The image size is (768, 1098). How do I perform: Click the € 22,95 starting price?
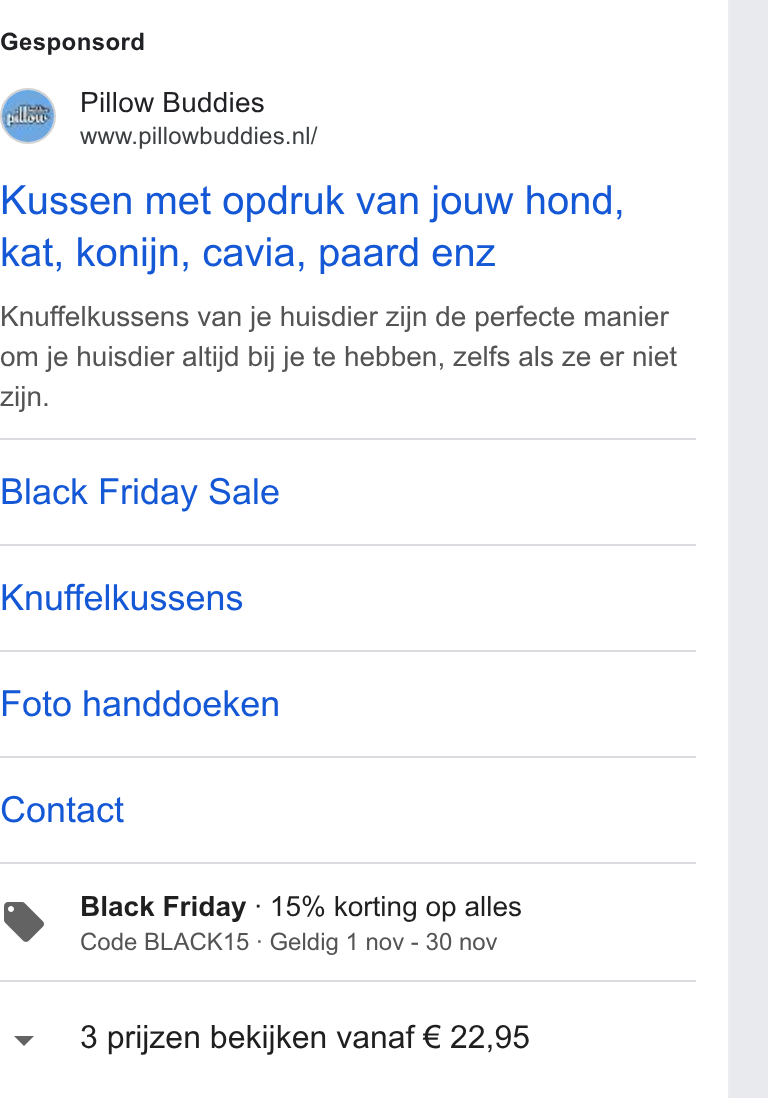(476, 1038)
